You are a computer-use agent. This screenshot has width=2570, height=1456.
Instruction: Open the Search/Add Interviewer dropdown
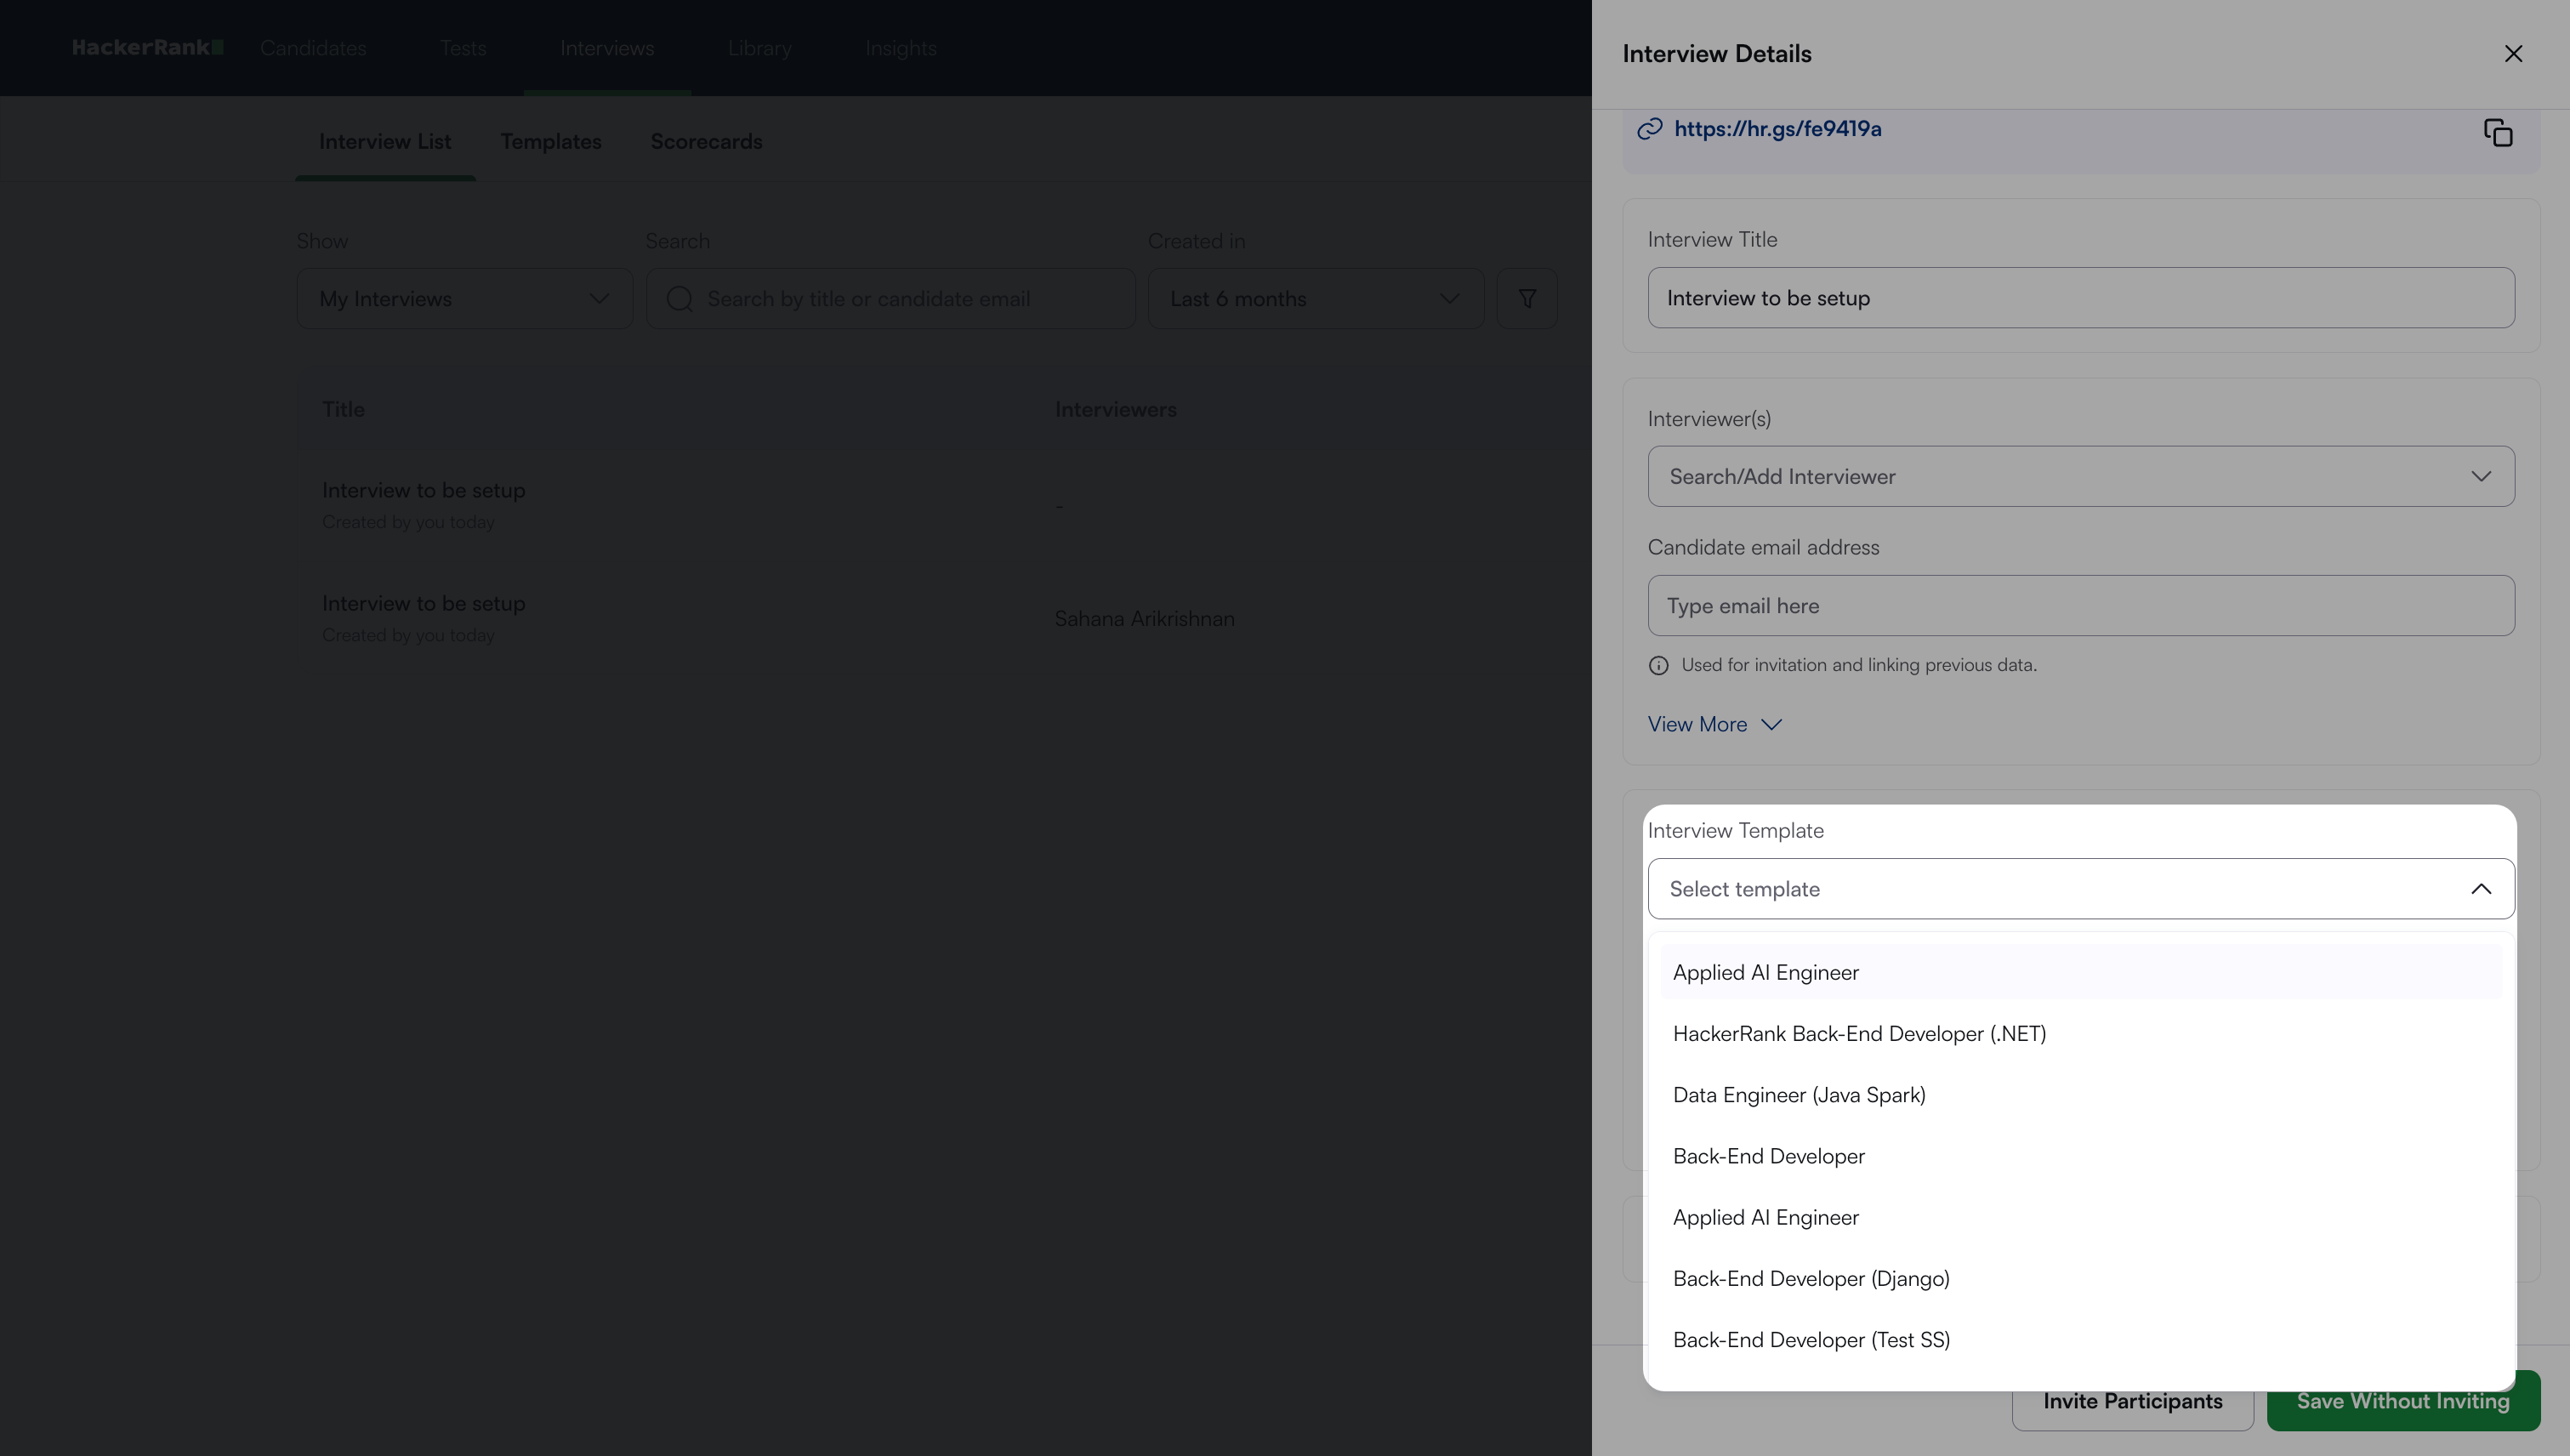coord(2080,477)
